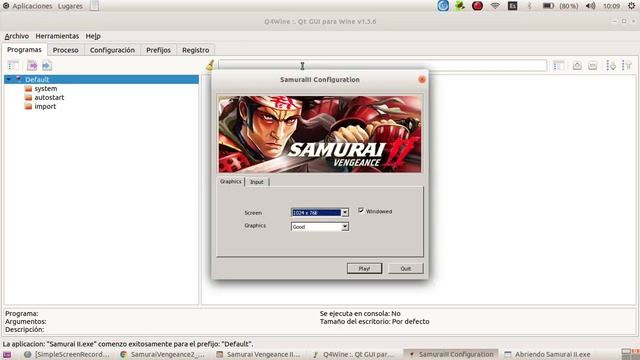The height and width of the screenshot is (360, 640).
Task: Click the list view icon beside the search field
Action: 558,65
